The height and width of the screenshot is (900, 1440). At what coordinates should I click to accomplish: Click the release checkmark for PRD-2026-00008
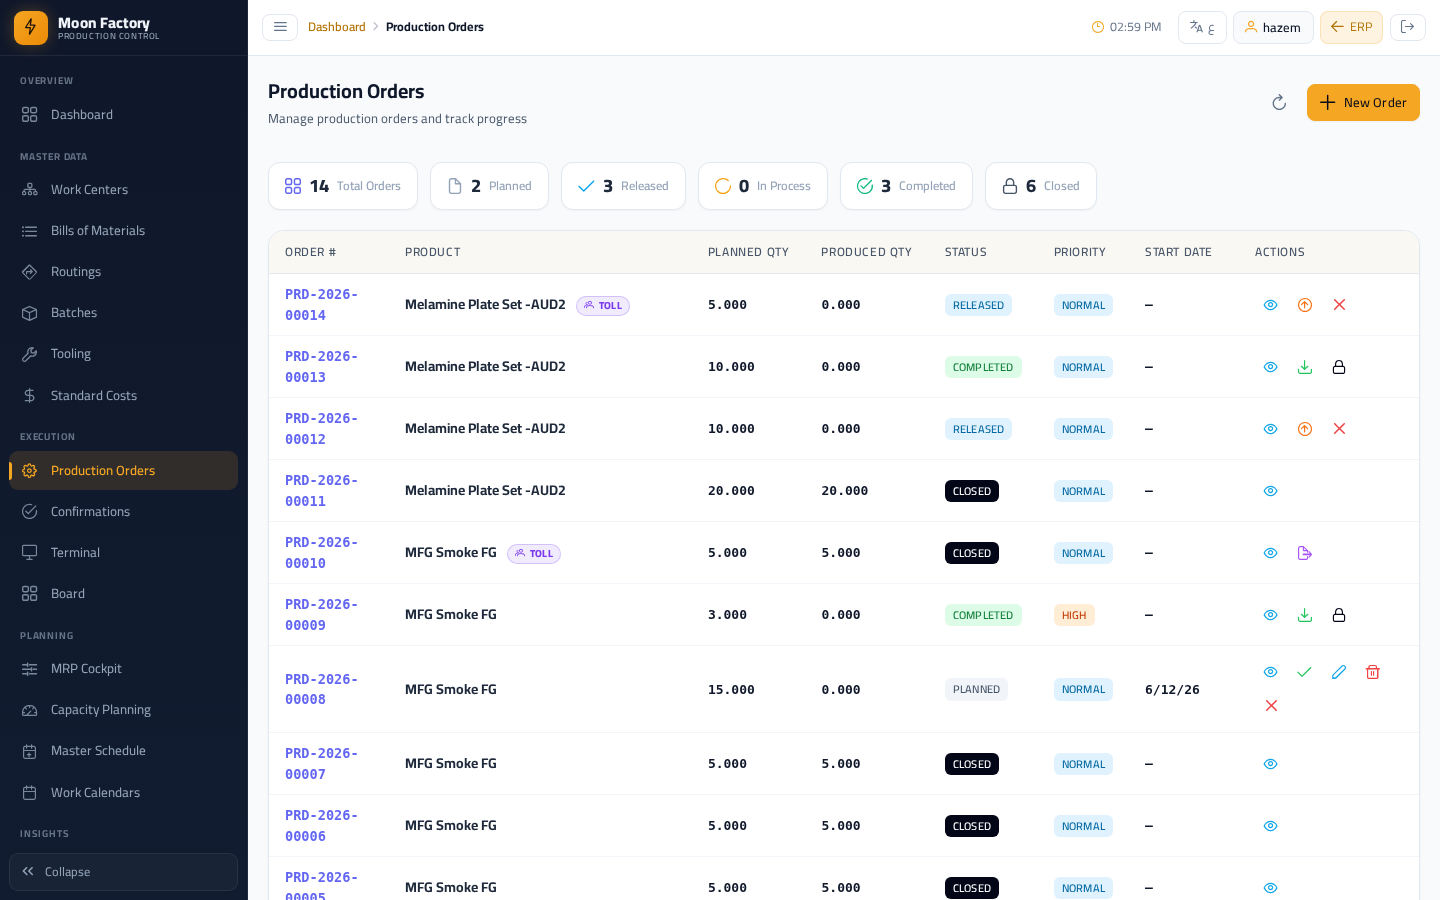(1304, 672)
